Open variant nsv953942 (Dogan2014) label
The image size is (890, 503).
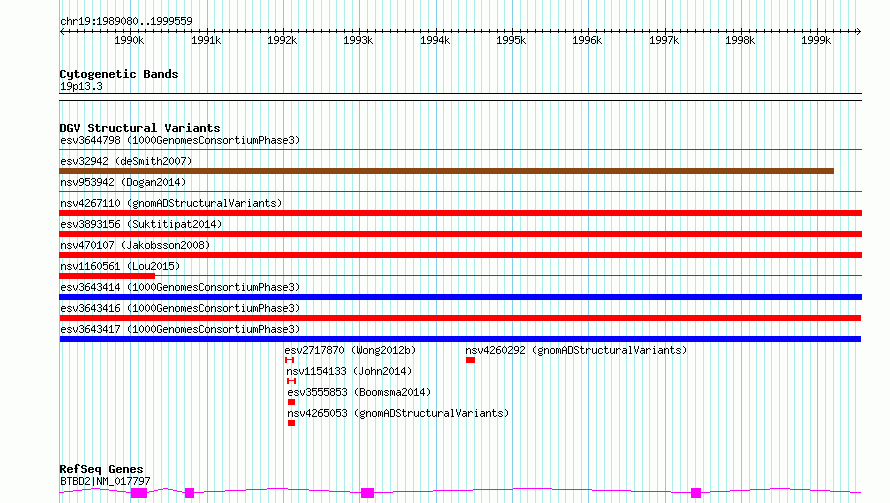coord(123,182)
